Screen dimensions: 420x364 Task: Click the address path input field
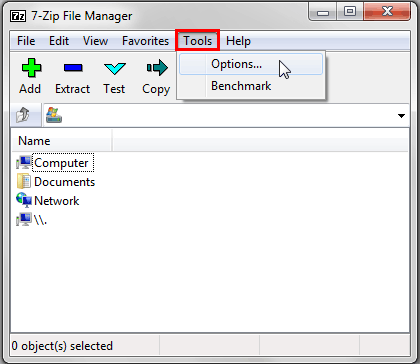(227, 115)
